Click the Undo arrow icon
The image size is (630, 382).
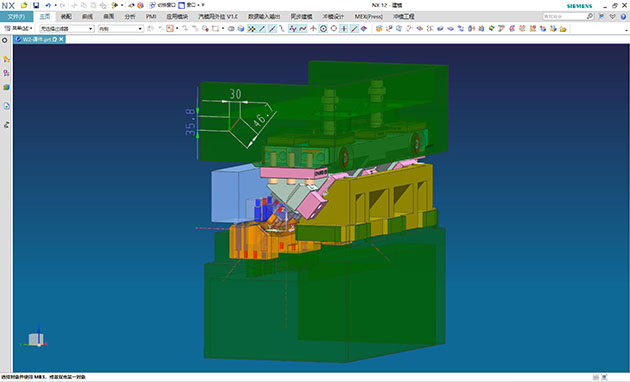[48, 5]
